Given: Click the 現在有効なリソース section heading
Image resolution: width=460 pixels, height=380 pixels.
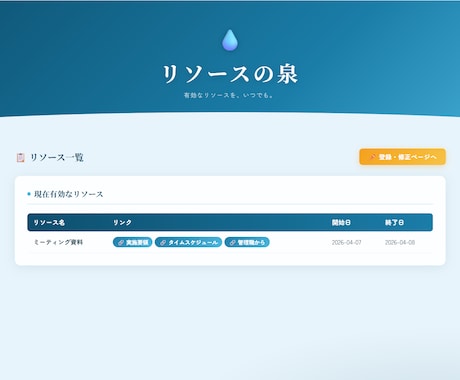Looking at the screenshot, I should (x=68, y=194).
